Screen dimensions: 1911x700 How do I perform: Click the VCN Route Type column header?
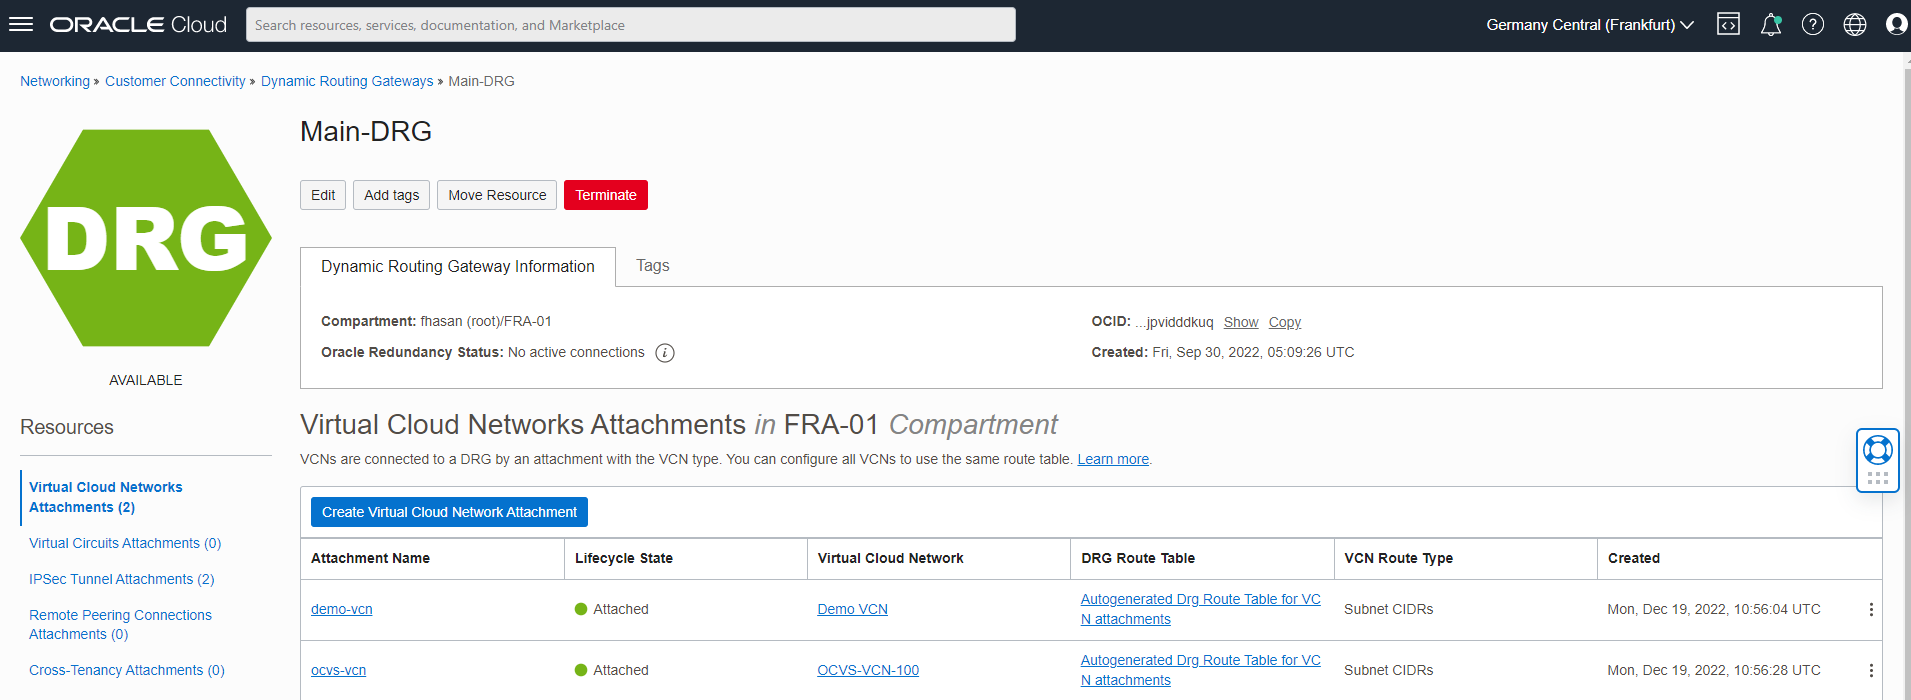(x=1399, y=558)
